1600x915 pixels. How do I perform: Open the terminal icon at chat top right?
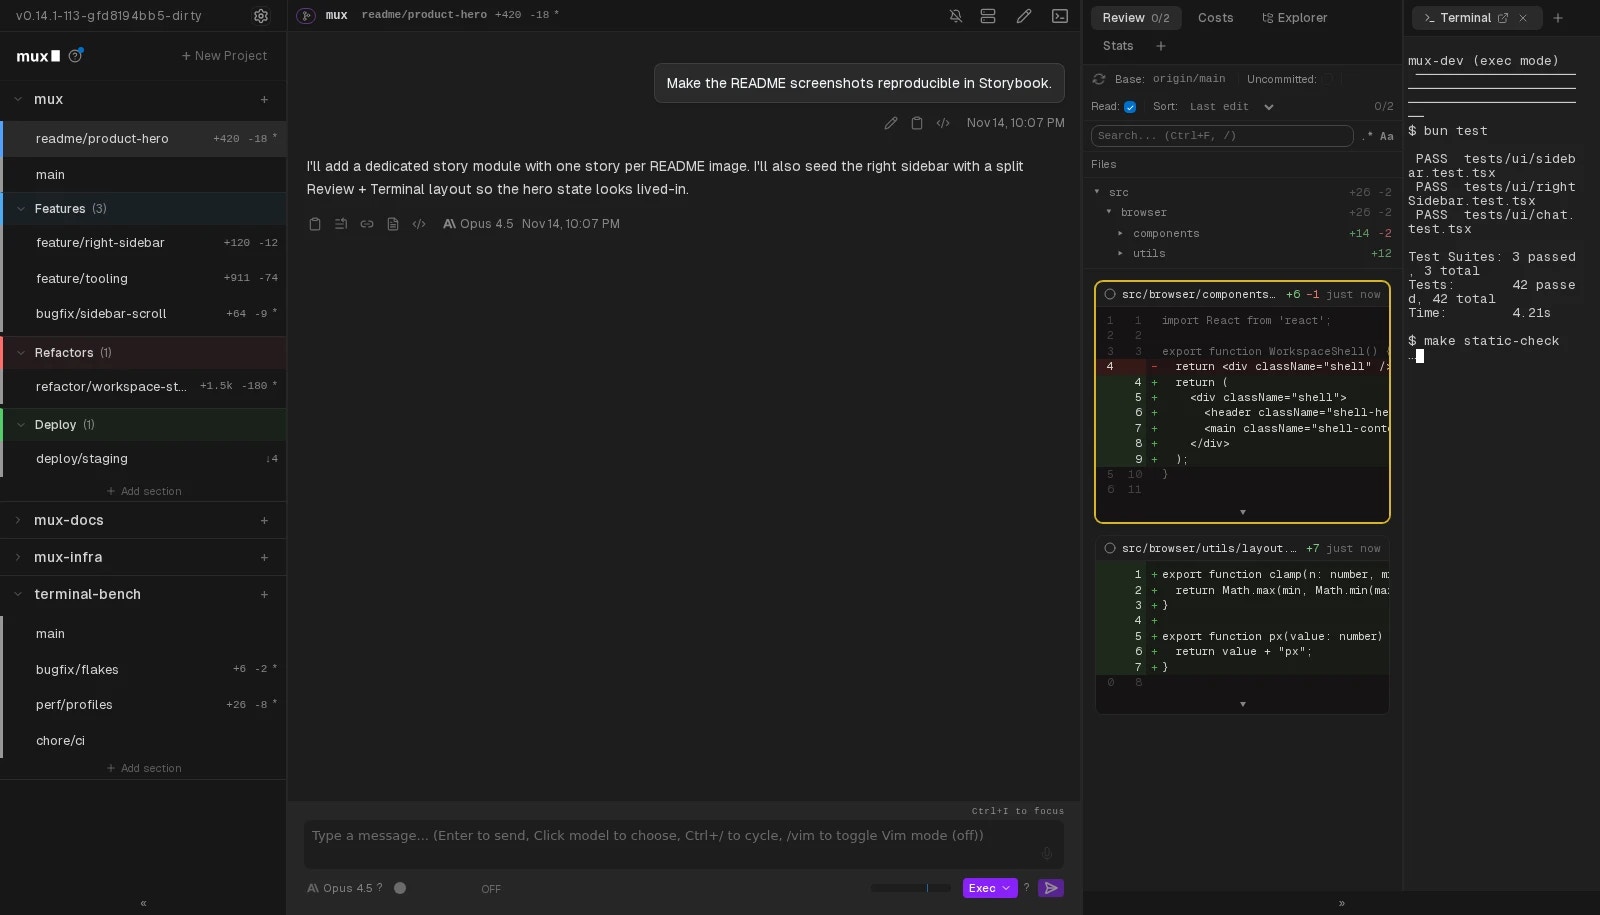(1060, 16)
